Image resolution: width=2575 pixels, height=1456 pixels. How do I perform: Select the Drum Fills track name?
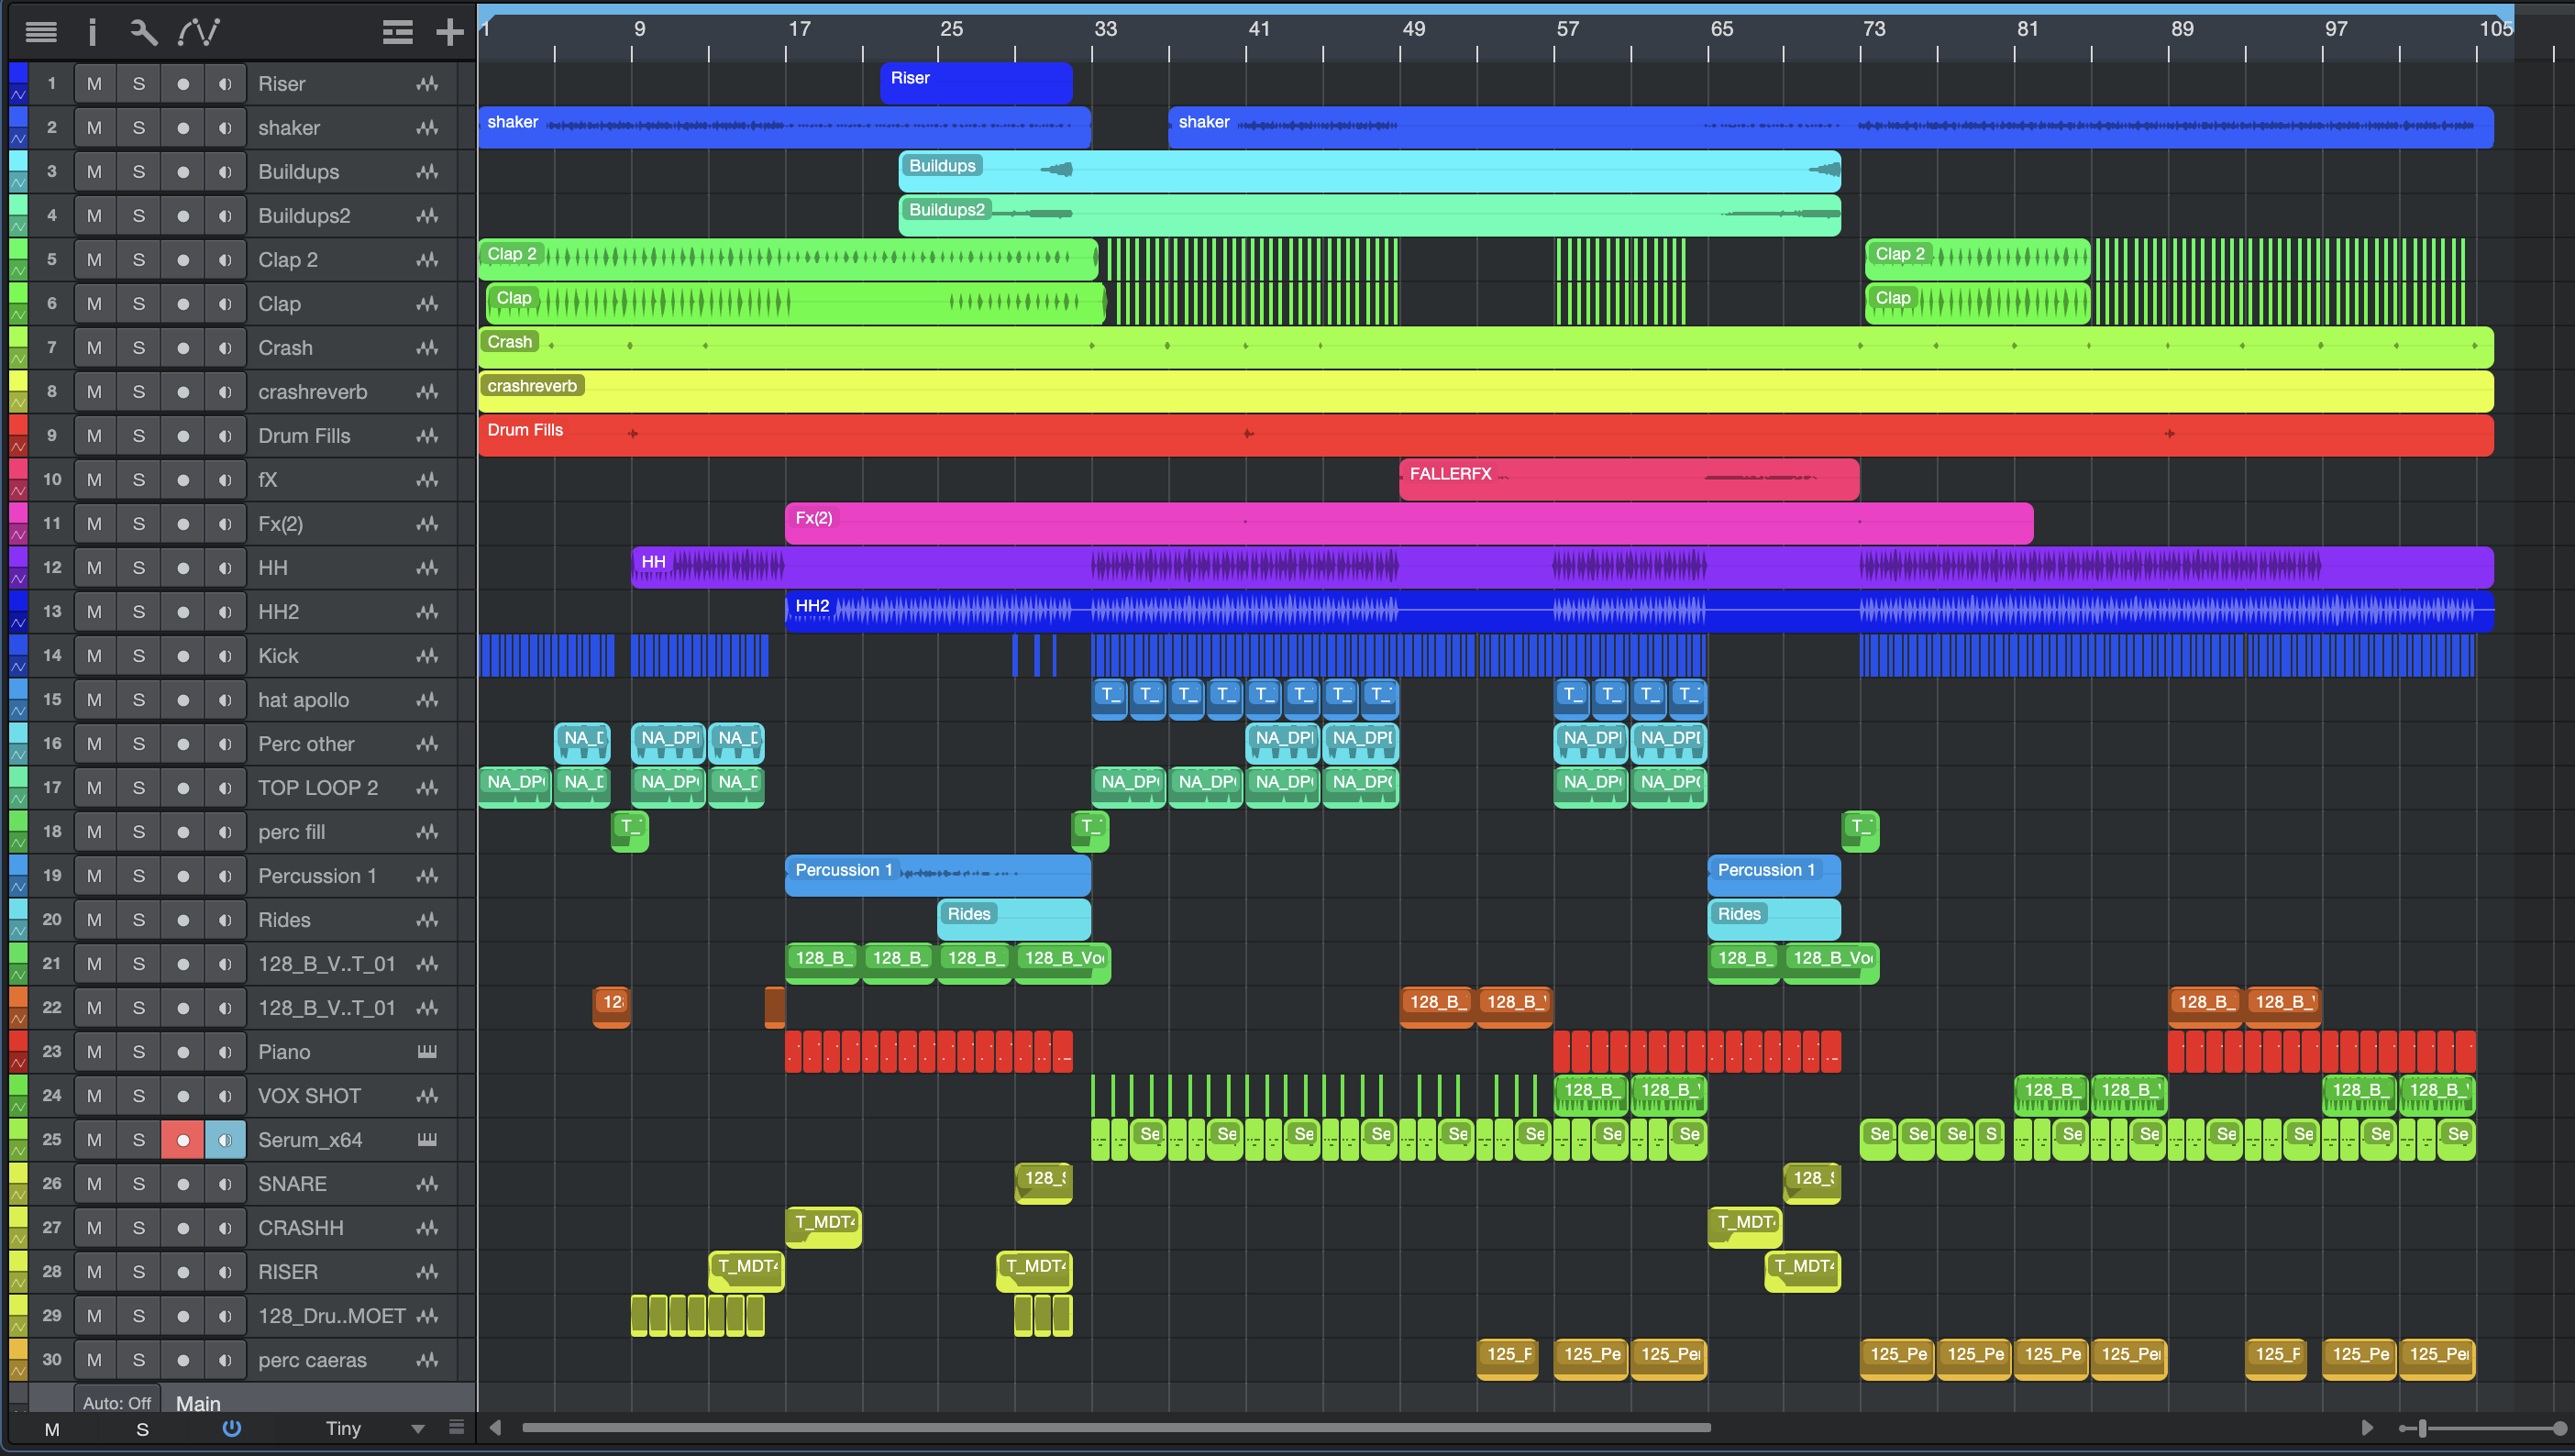[304, 436]
